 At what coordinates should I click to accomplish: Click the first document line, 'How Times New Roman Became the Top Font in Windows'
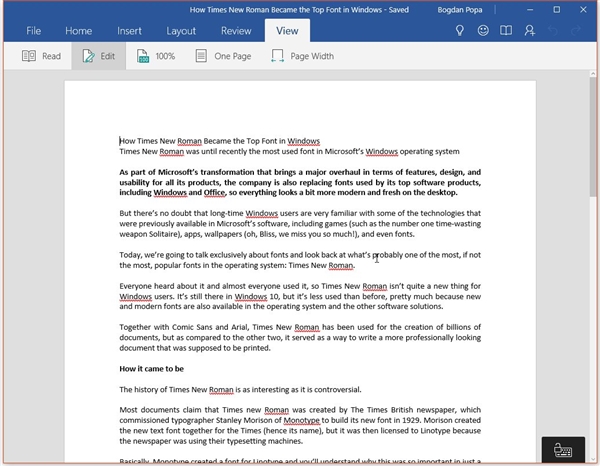220,141
